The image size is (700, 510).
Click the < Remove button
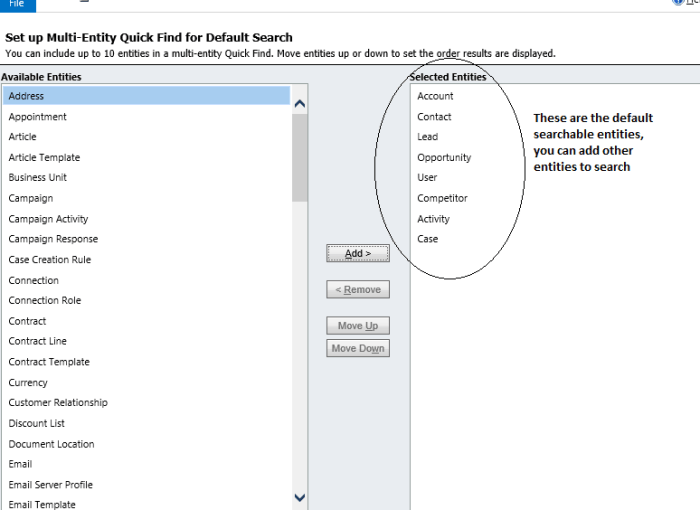[x=358, y=289]
